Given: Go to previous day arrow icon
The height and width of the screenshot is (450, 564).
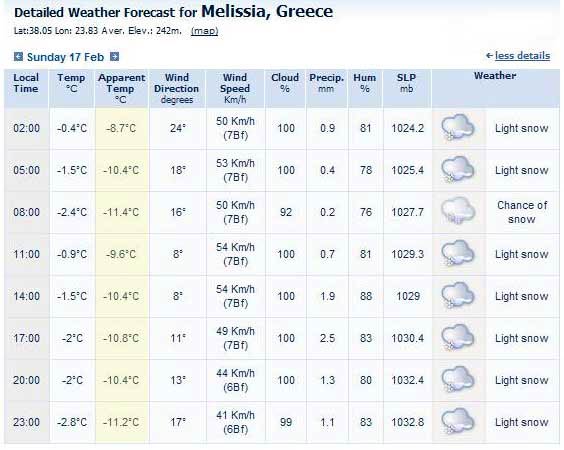Looking at the screenshot, I should click(x=18, y=57).
